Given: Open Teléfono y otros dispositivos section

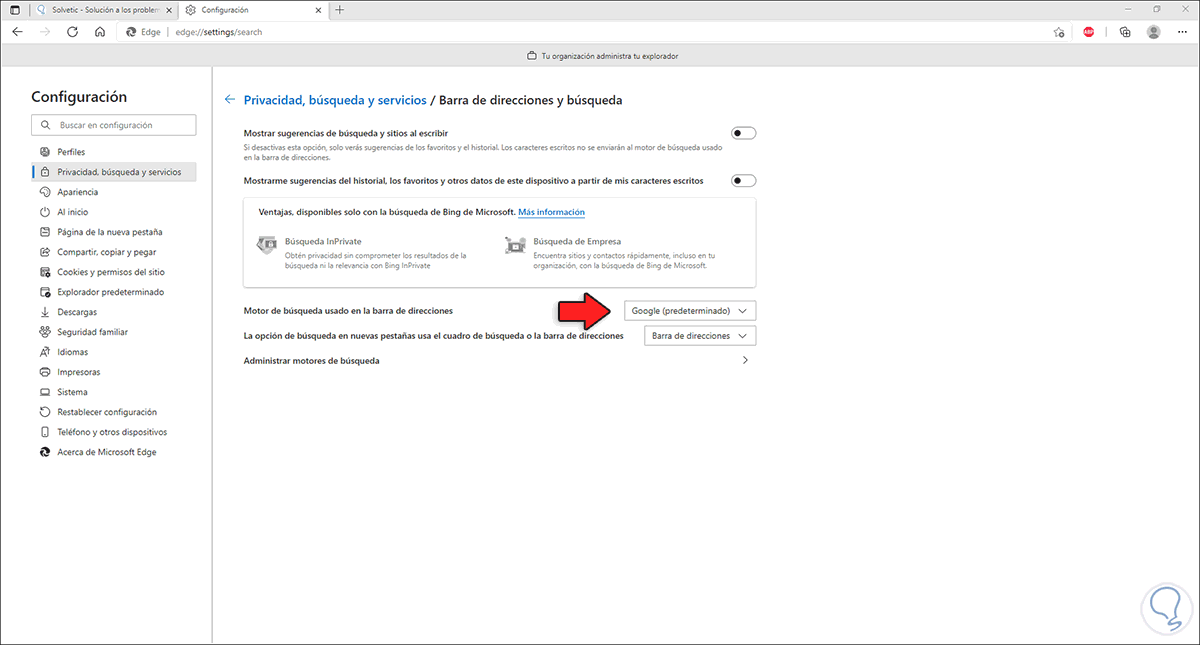Looking at the screenshot, I should pyautogui.click(x=114, y=432).
